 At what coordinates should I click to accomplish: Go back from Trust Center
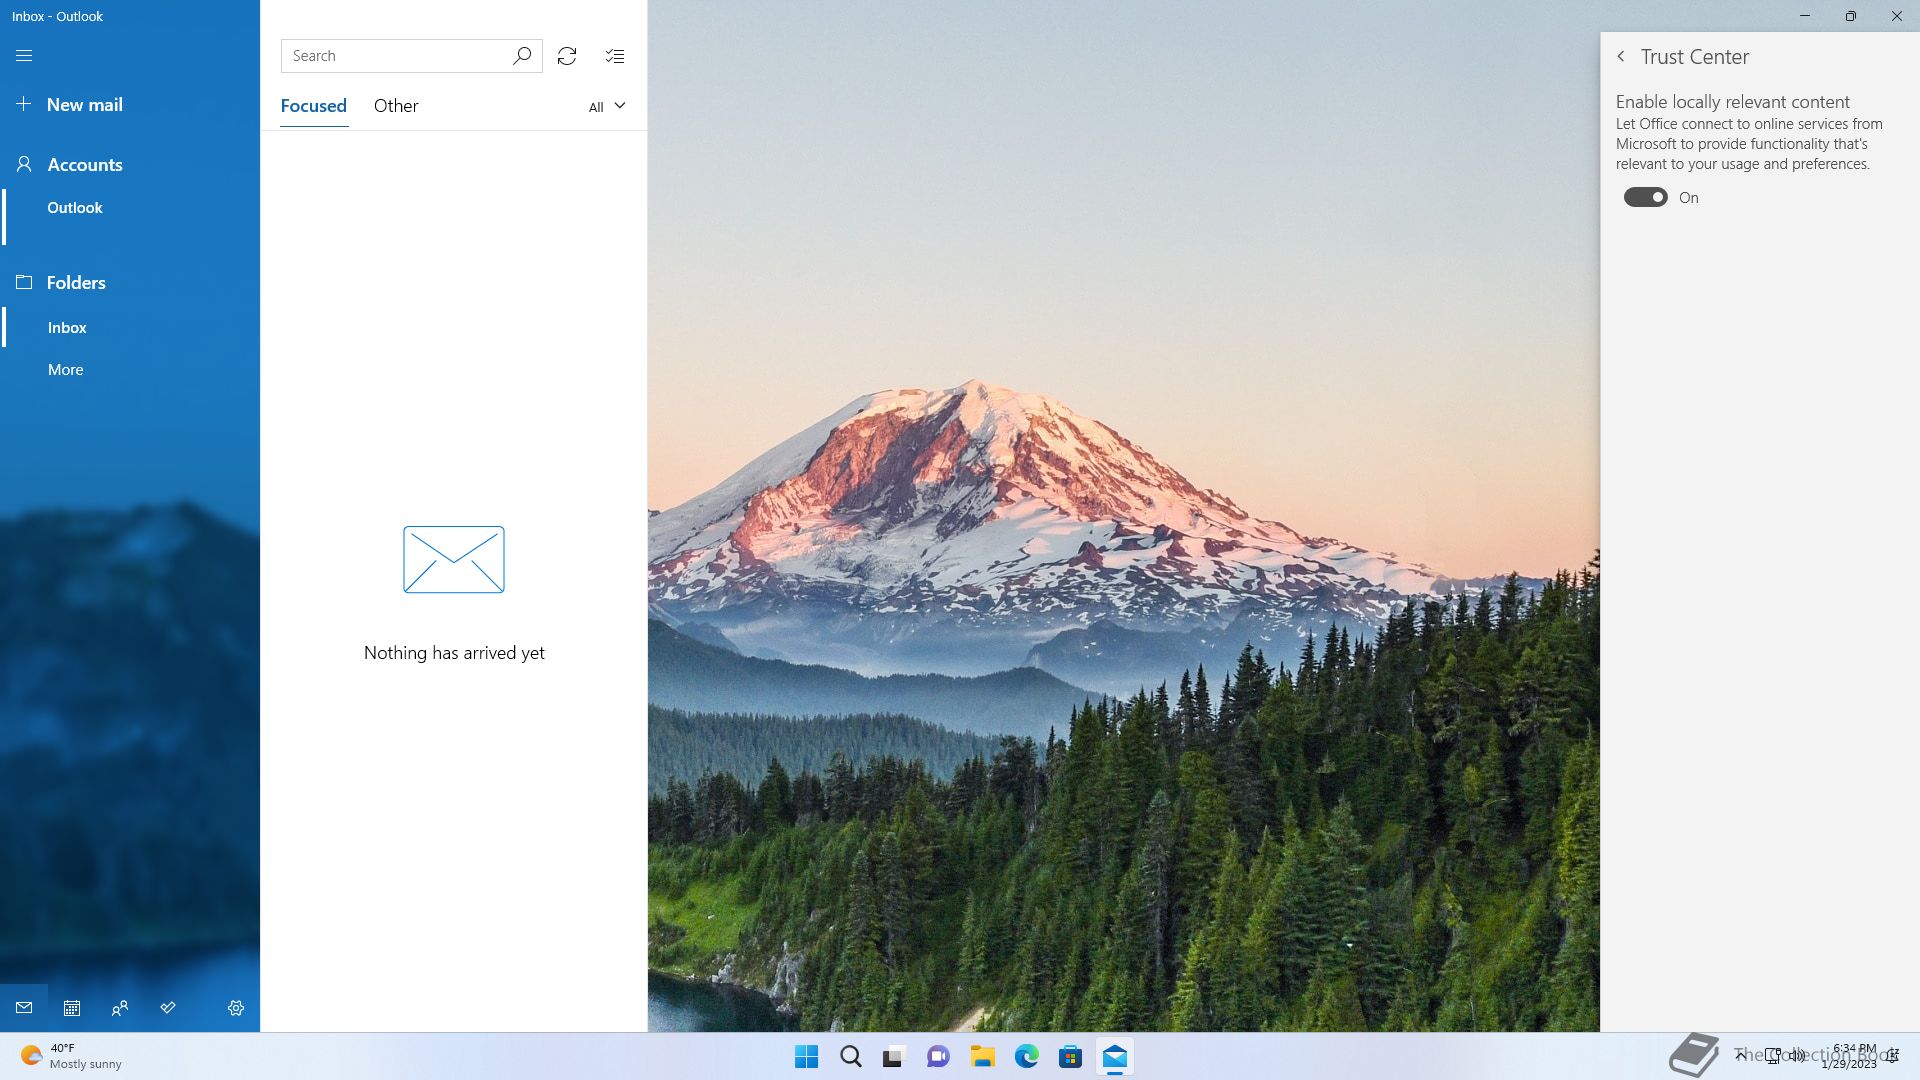1621,57
